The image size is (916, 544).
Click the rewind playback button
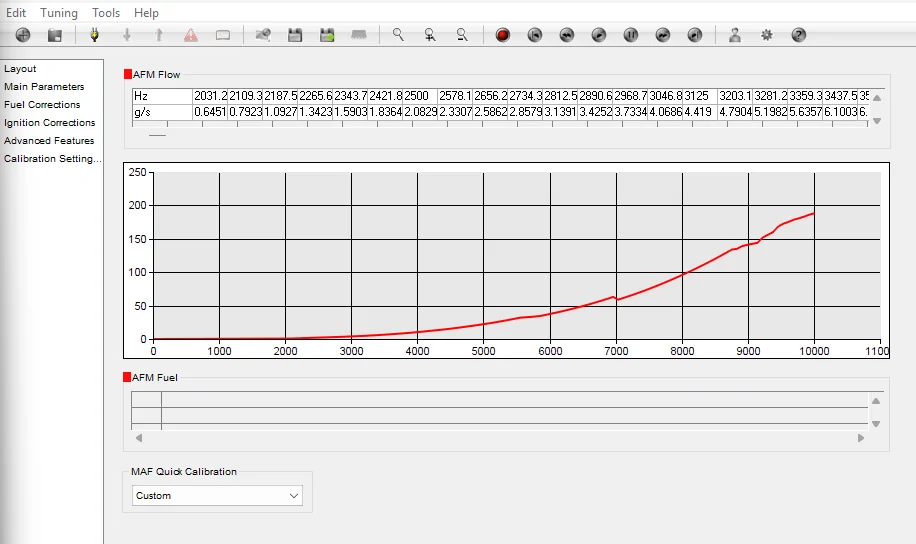(567, 35)
